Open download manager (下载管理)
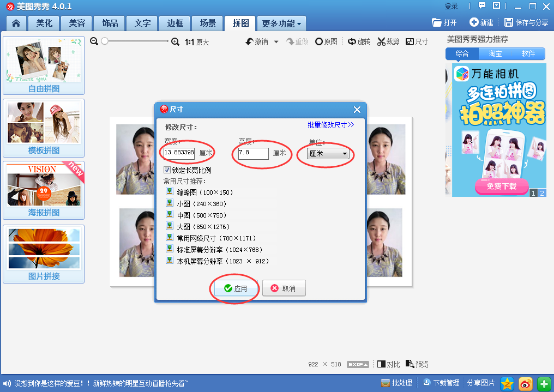Image resolution: width=554 pixels, height=392 pixels. [441, 383]
